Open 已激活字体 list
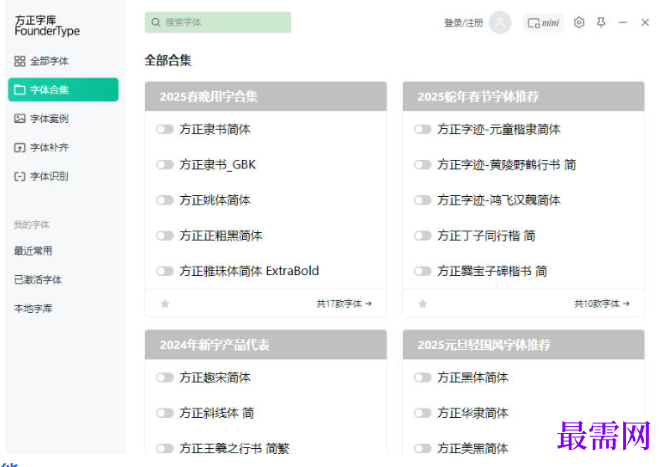Screen dimensions: 669x467 (x=38, y=280)
